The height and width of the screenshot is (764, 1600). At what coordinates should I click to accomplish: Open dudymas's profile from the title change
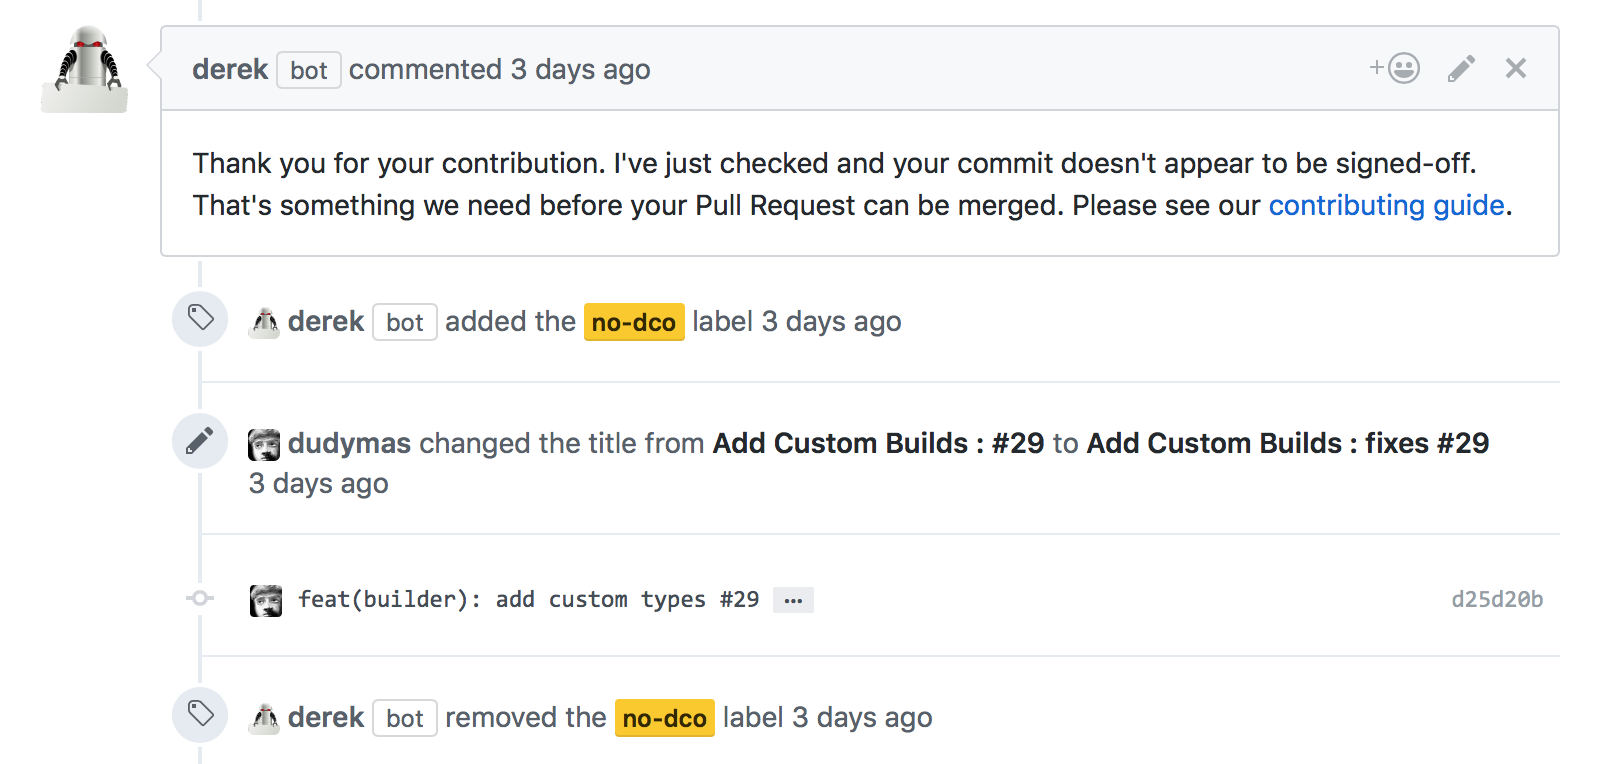[x=349, y=443]
